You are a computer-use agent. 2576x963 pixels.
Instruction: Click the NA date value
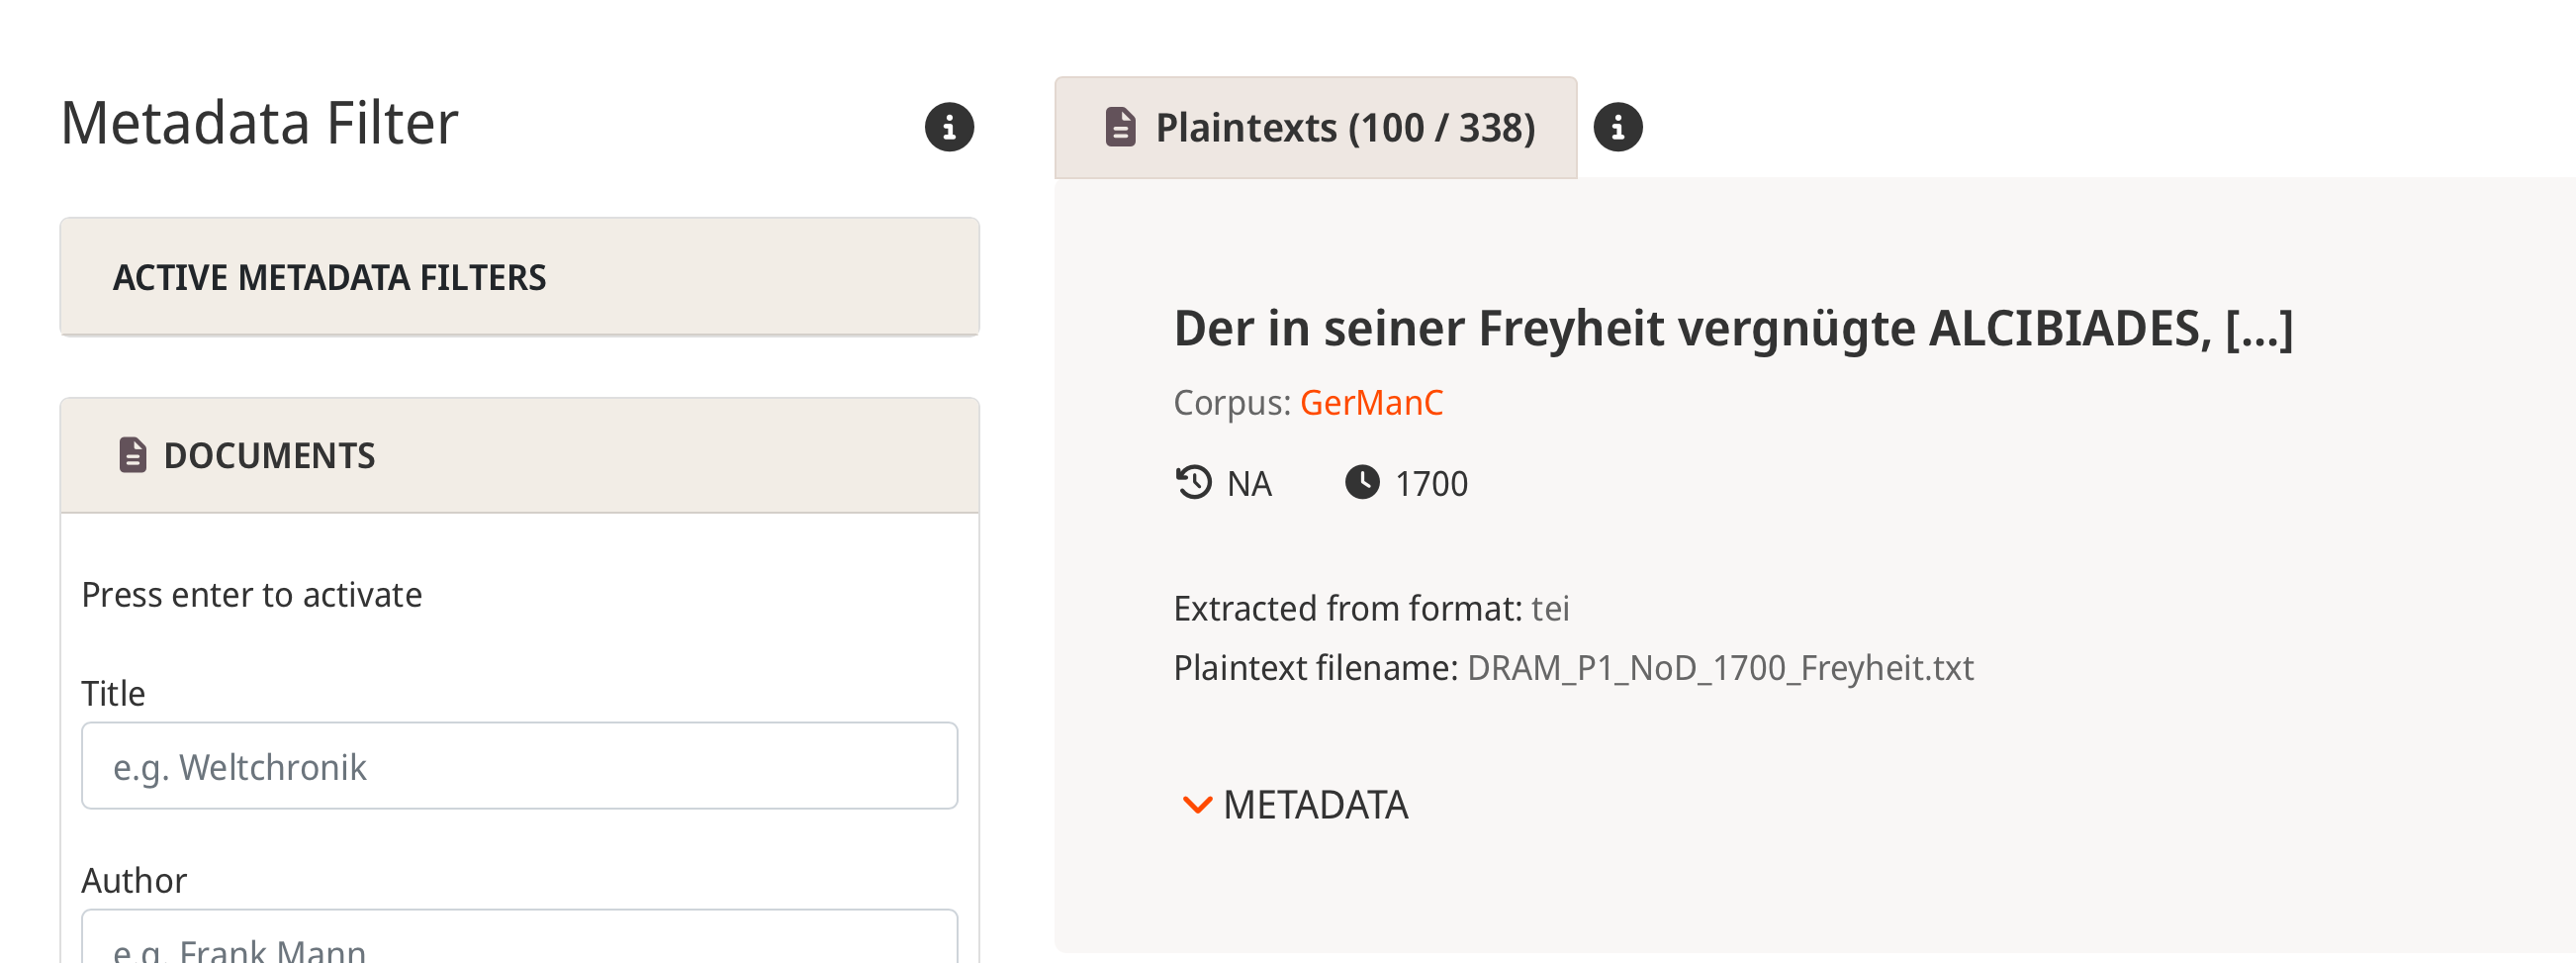[1248, 484]
